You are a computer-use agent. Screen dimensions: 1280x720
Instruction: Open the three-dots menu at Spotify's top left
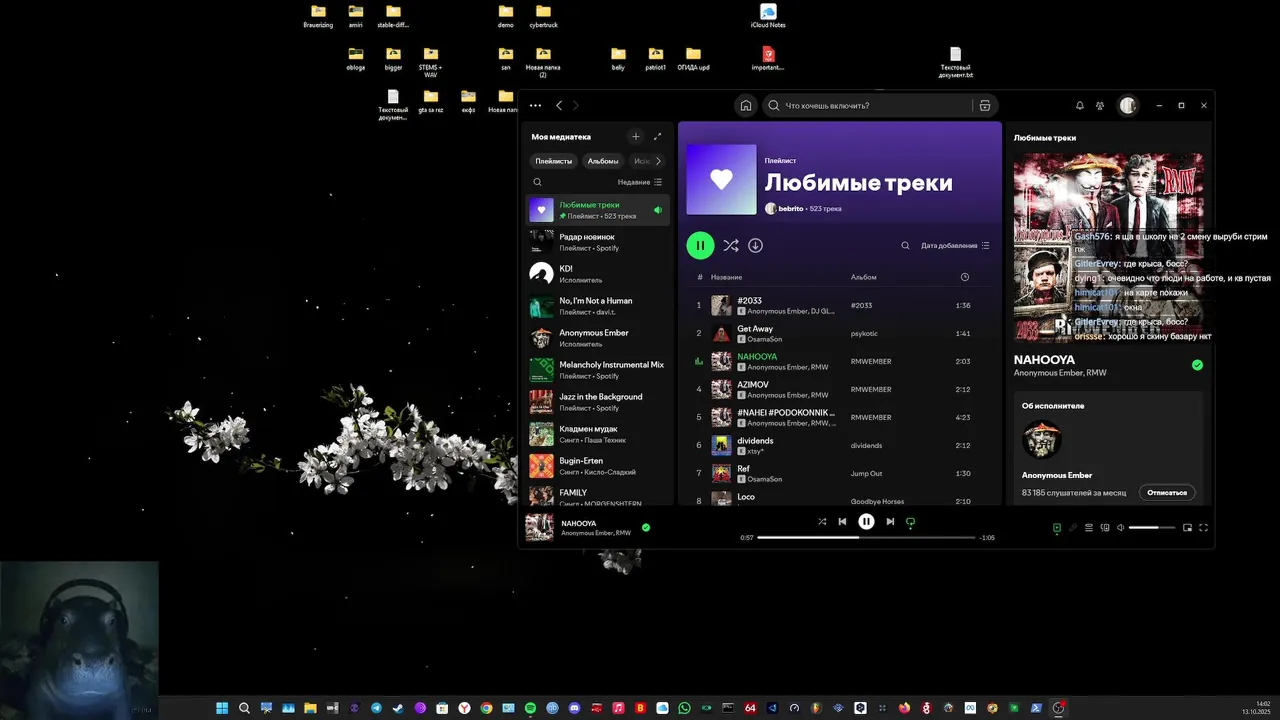(x=536, y=105)
